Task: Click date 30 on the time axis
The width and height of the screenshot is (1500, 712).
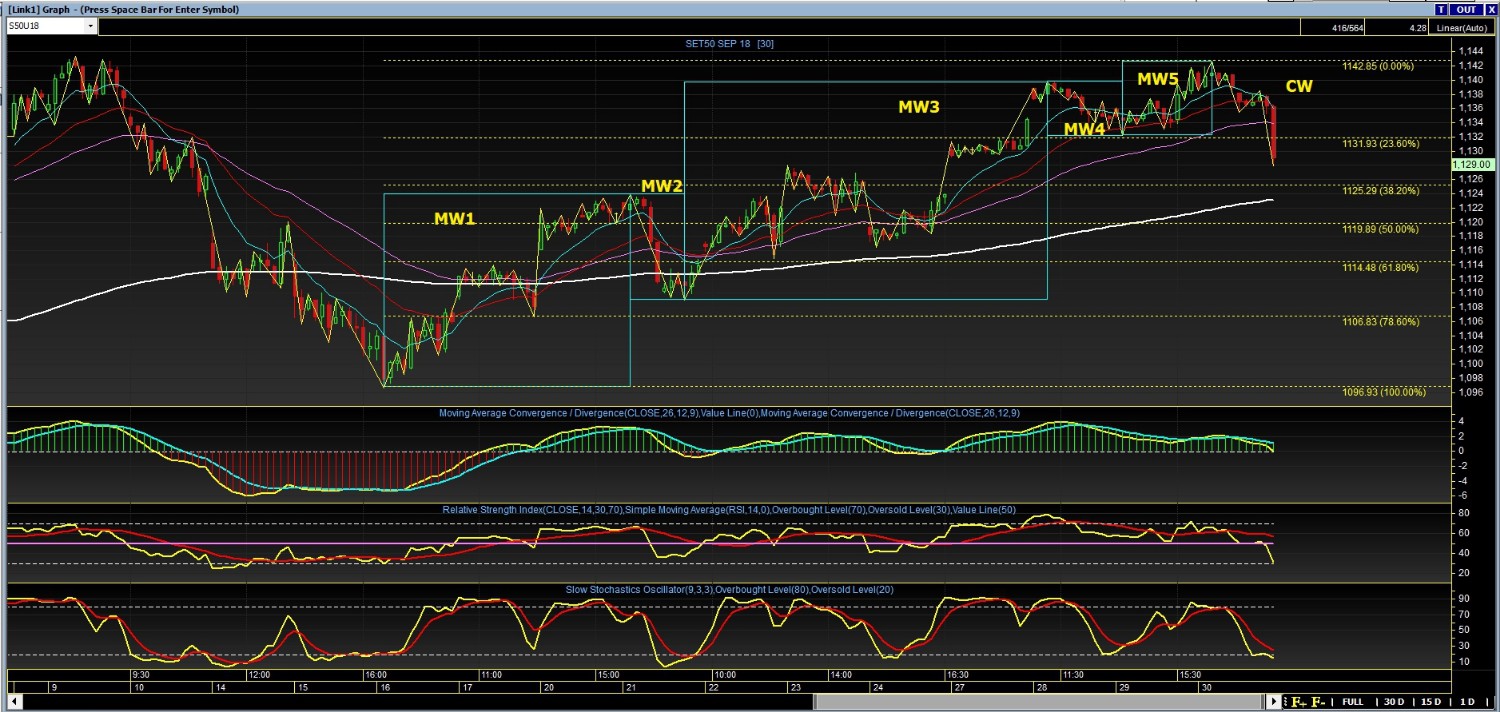Action: click(x=1207, y=688)
